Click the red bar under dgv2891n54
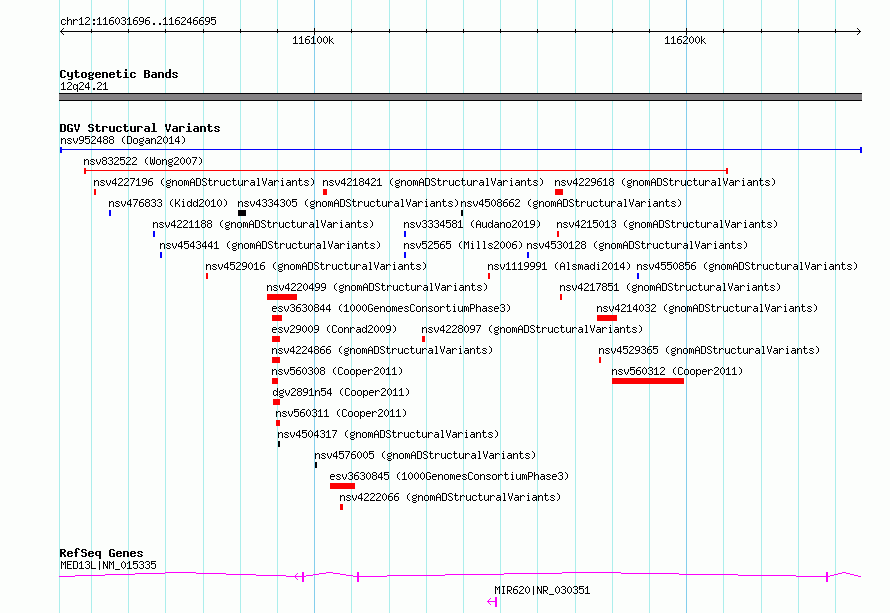The image size is (890, 613). (x=276, y=402)
